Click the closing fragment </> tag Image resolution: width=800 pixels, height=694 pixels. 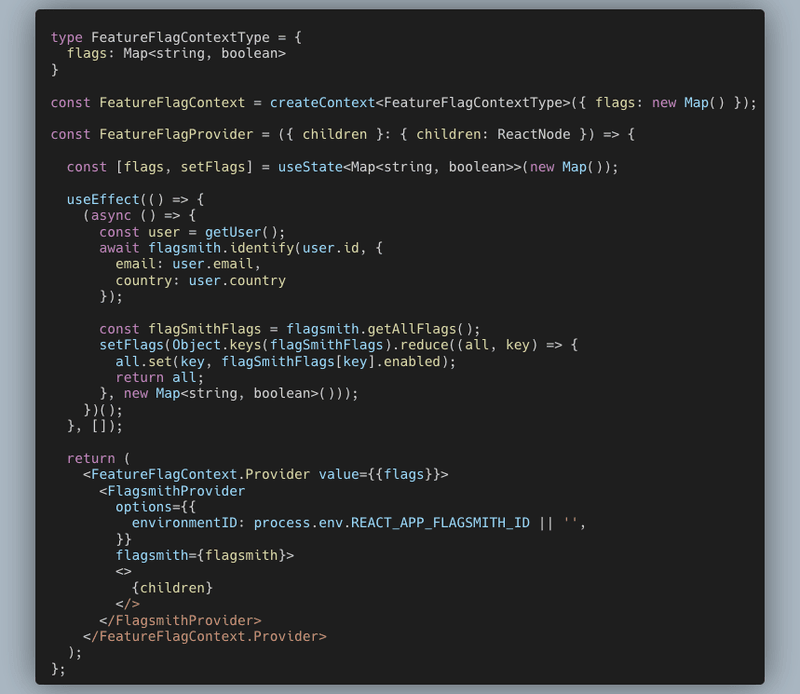coord(128,605)
